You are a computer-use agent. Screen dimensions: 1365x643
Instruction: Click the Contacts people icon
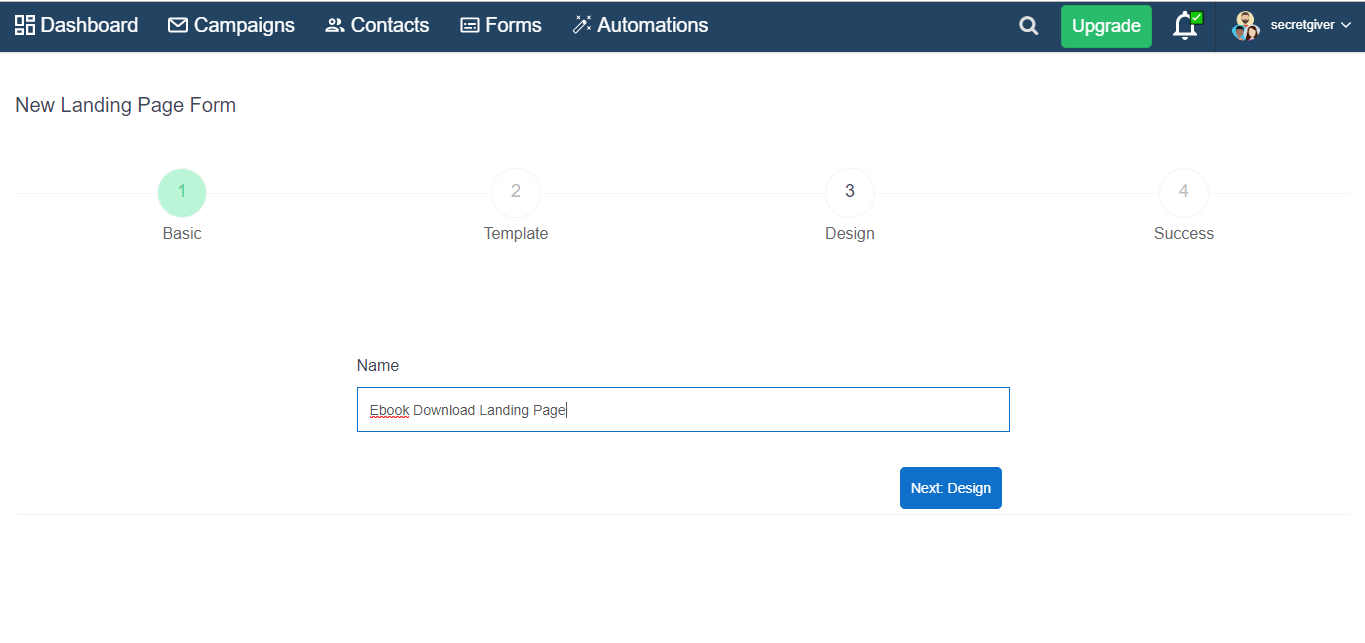[x=335, y=26]
